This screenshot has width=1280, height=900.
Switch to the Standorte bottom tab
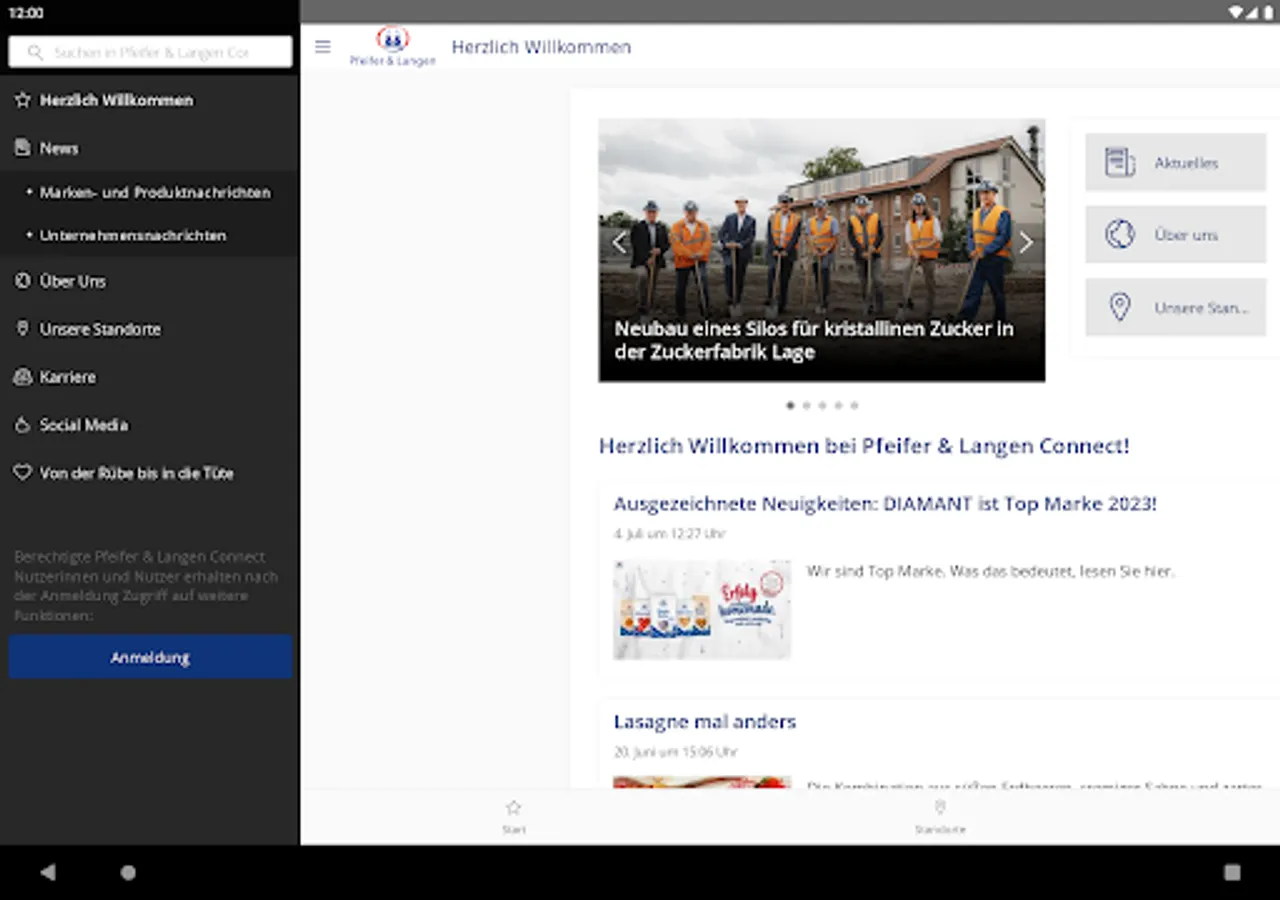click(x=940, y=816)
